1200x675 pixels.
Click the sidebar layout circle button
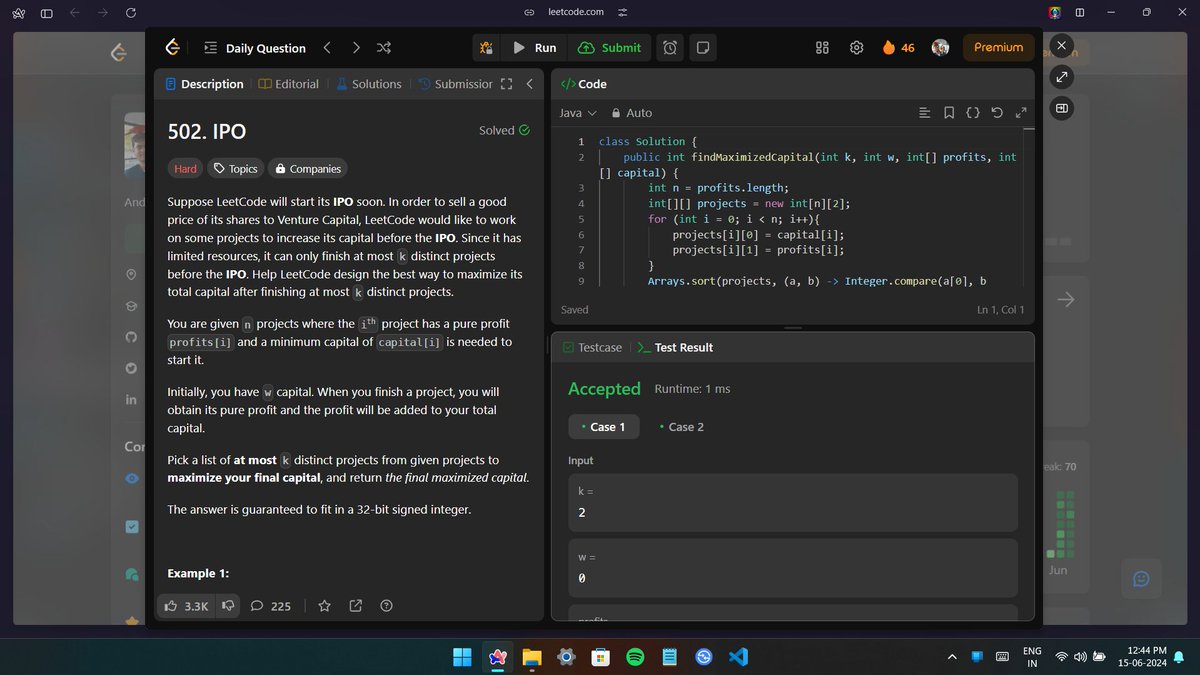pos(1062,108)
